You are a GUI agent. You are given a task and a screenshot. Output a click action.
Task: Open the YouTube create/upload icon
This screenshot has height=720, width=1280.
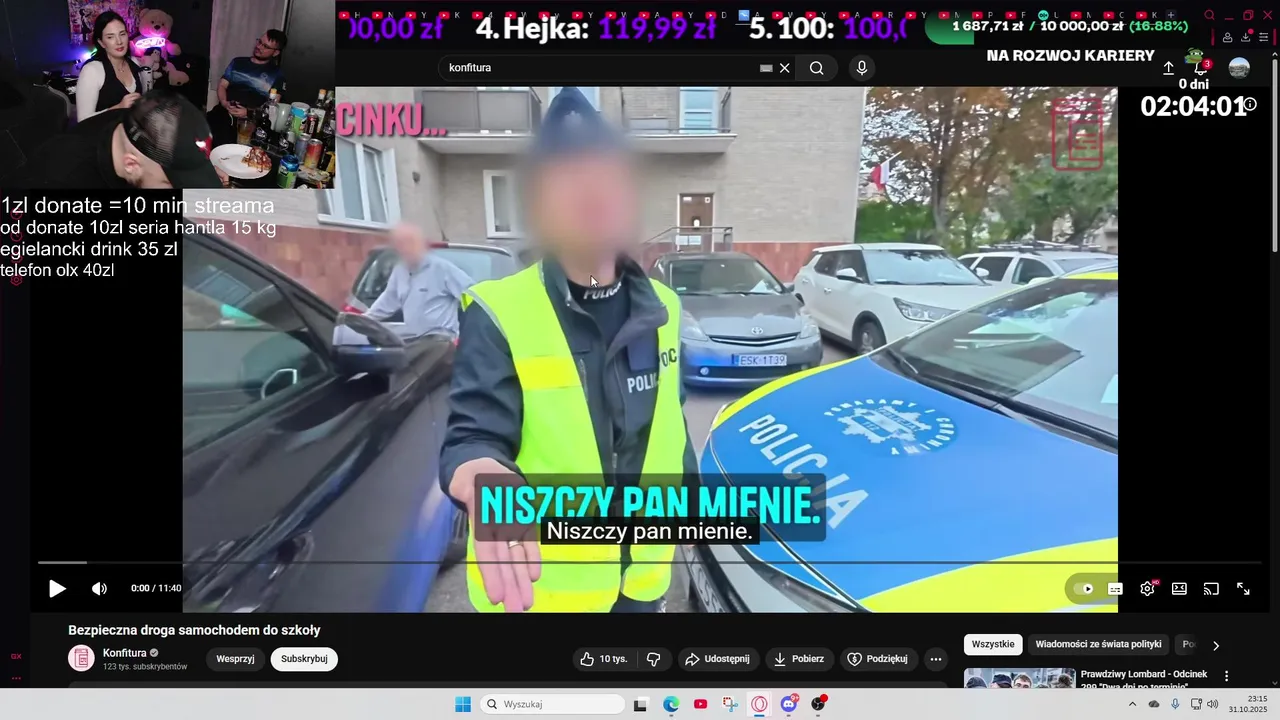coord(1168,68)
